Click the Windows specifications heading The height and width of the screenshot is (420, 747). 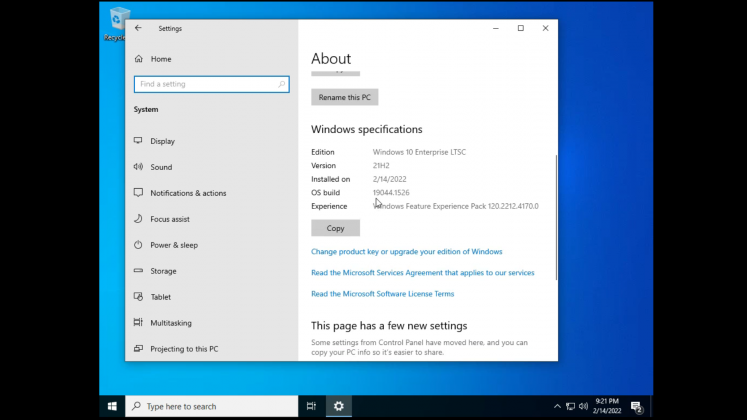(x=367, y=129)
